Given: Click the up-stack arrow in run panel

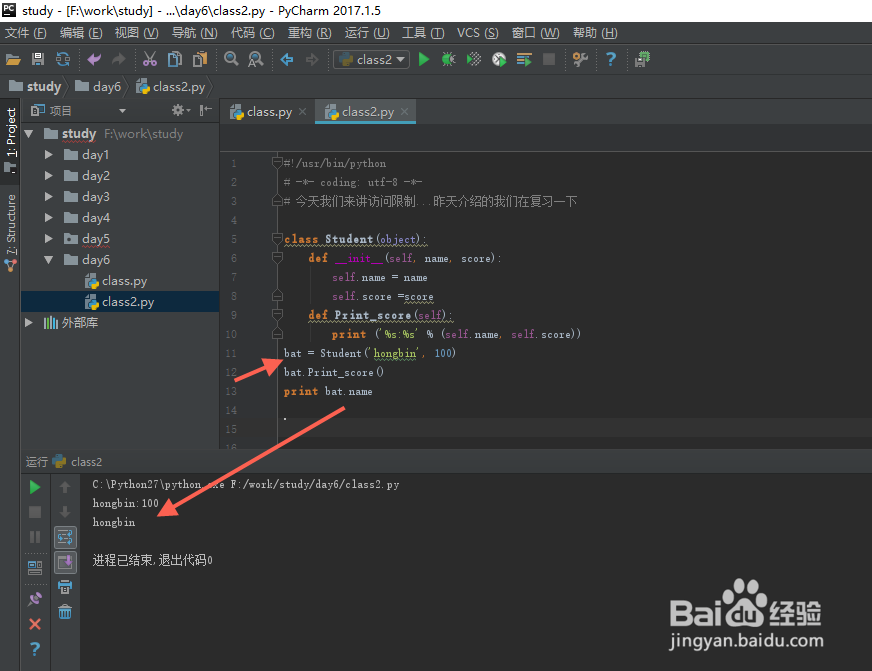Looking at the screenshot, I should [65, 487].
